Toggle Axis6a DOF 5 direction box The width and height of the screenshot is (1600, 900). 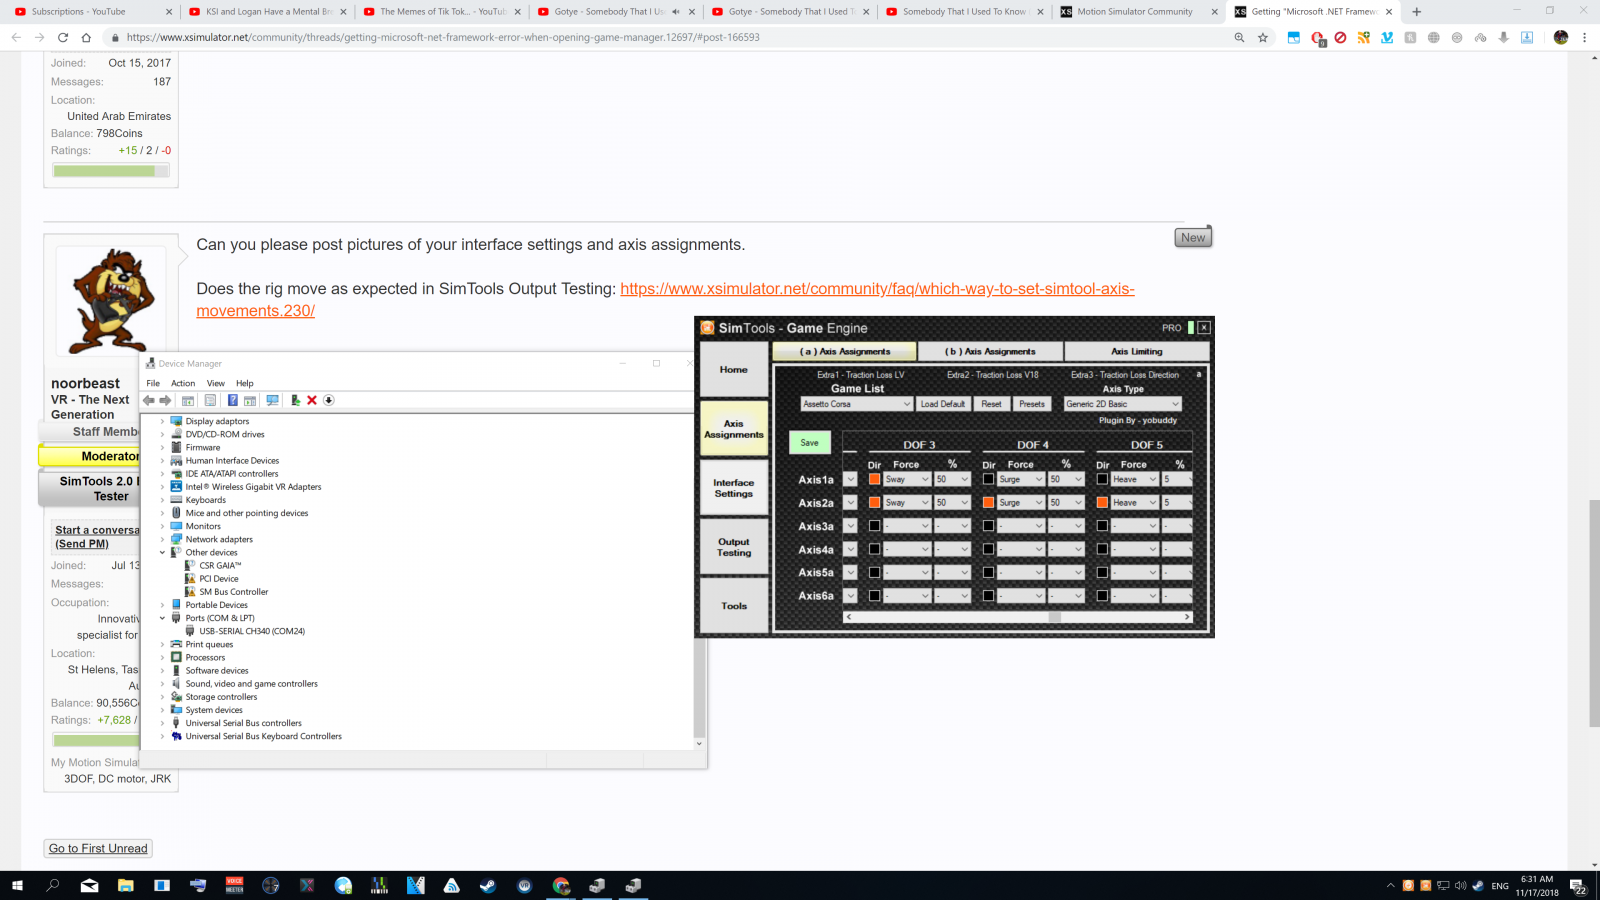pos(1102,595)
